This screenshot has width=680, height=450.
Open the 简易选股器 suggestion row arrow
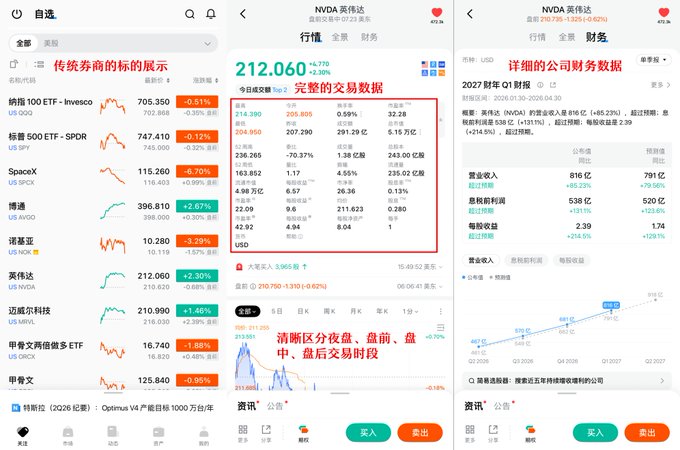coord(662,381)
